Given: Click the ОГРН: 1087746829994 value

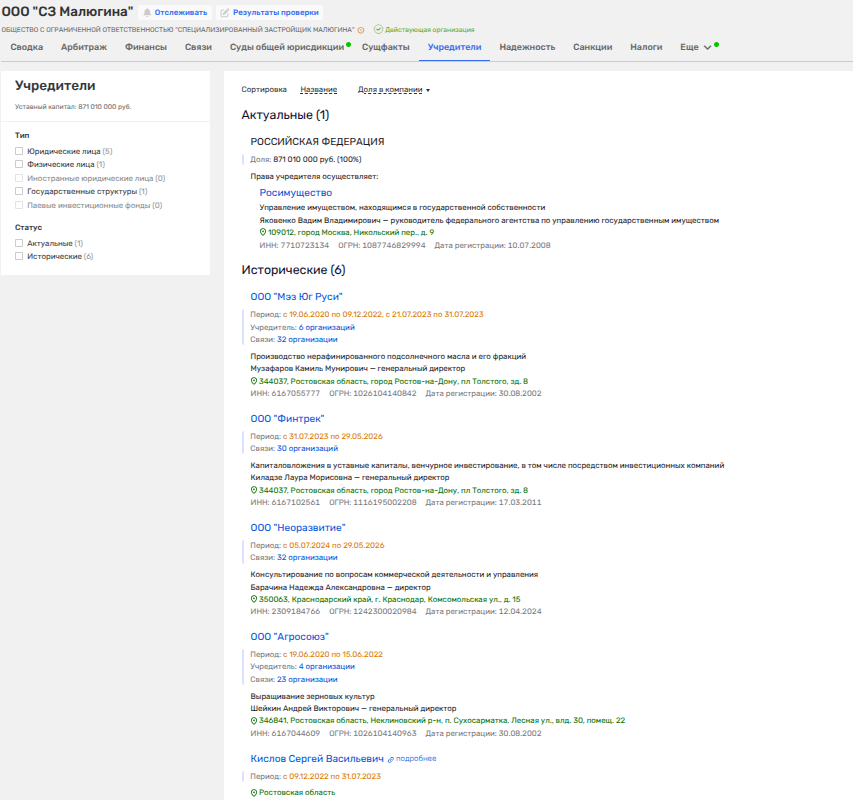Looking at the screenshot, I should click(382, 245).
